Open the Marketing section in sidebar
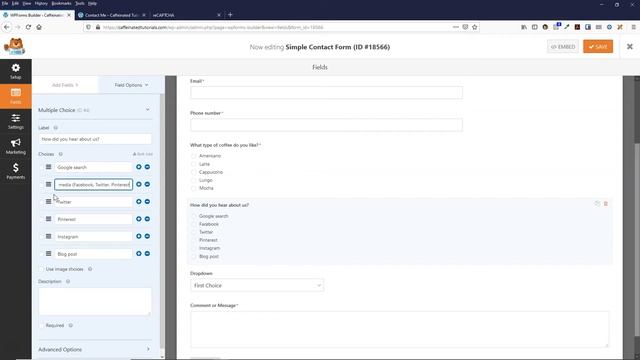This screenshot has width=640, height=360. click(16, 146)
